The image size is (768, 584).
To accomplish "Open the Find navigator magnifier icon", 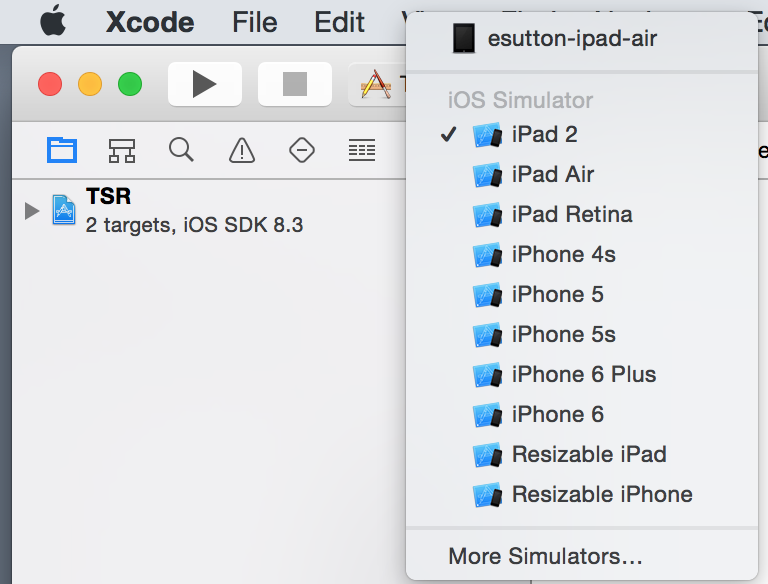I will (181, 150).
